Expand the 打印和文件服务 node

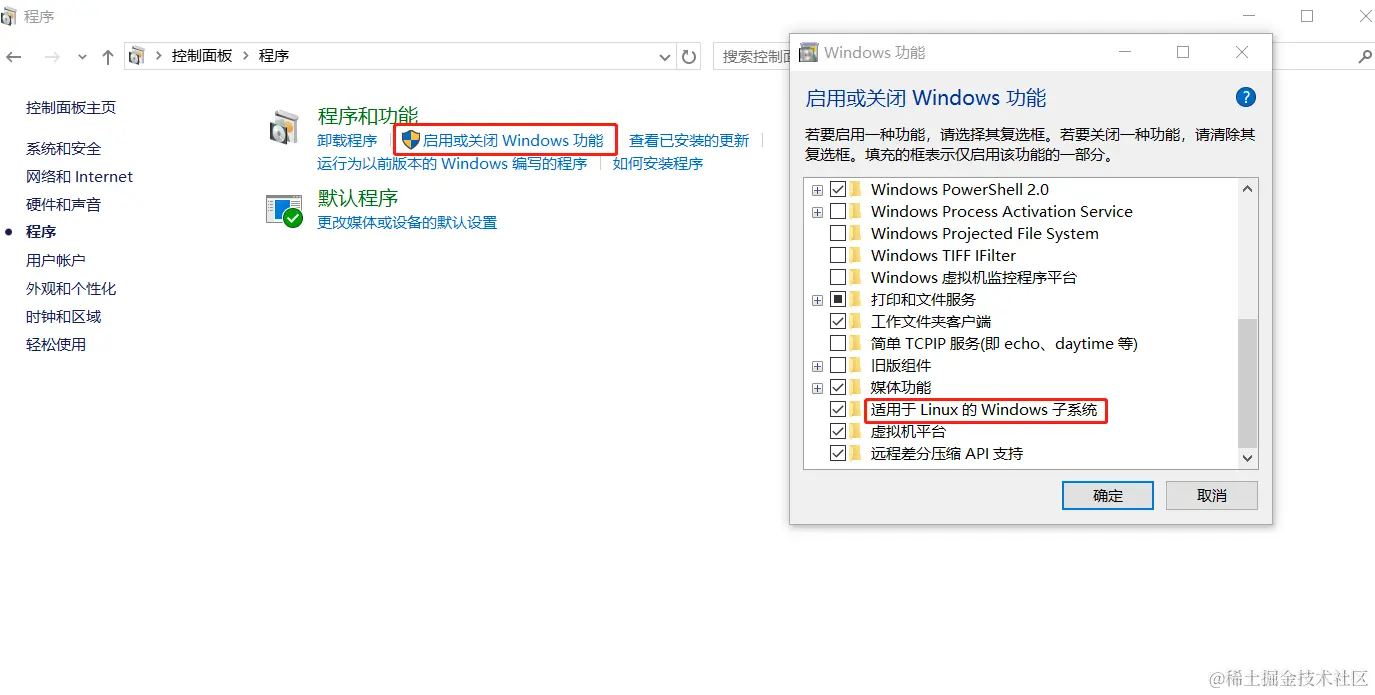[x=817, y=299]
